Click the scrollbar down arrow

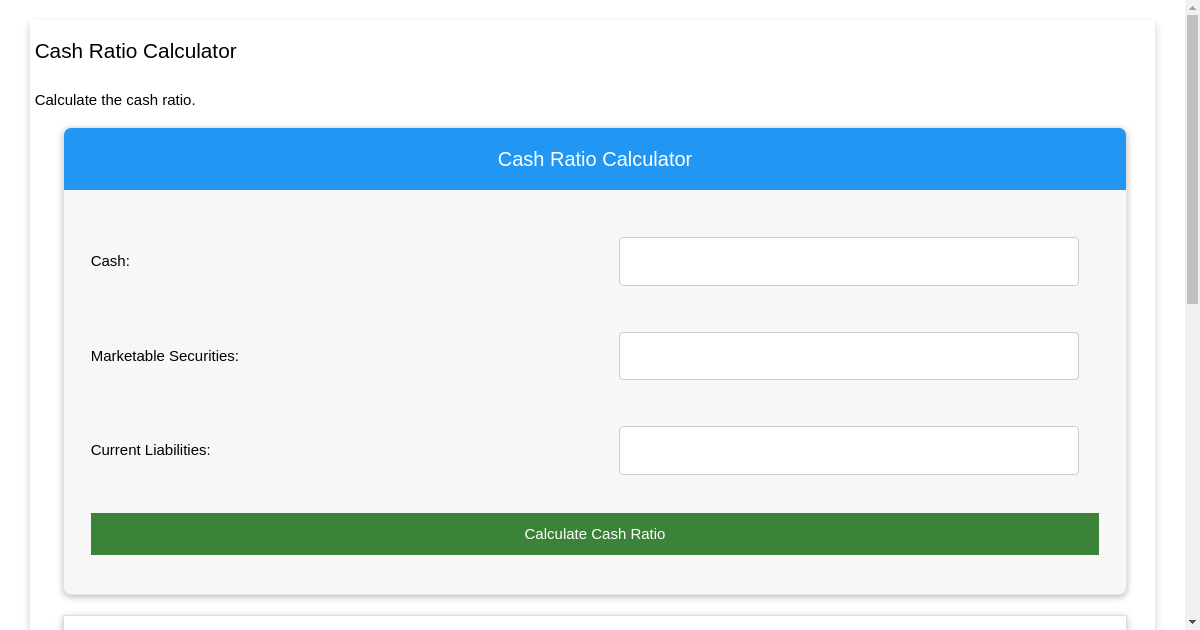pos(1192,622)
